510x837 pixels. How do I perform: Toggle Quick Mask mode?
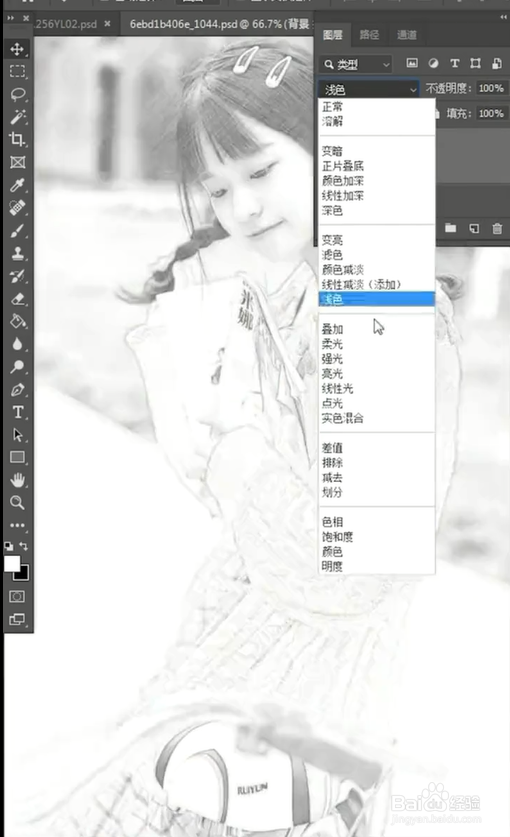(x=17, y=596)
